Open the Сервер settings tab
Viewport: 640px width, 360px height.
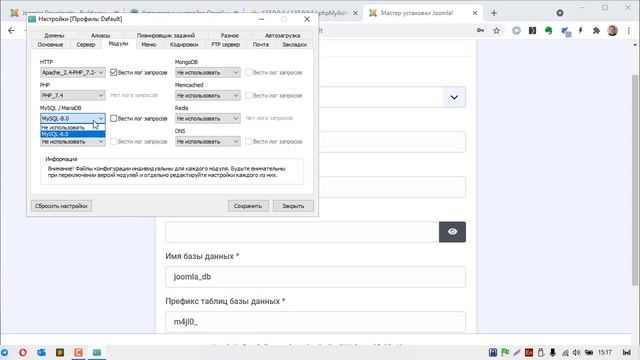(x=86, y=44)
